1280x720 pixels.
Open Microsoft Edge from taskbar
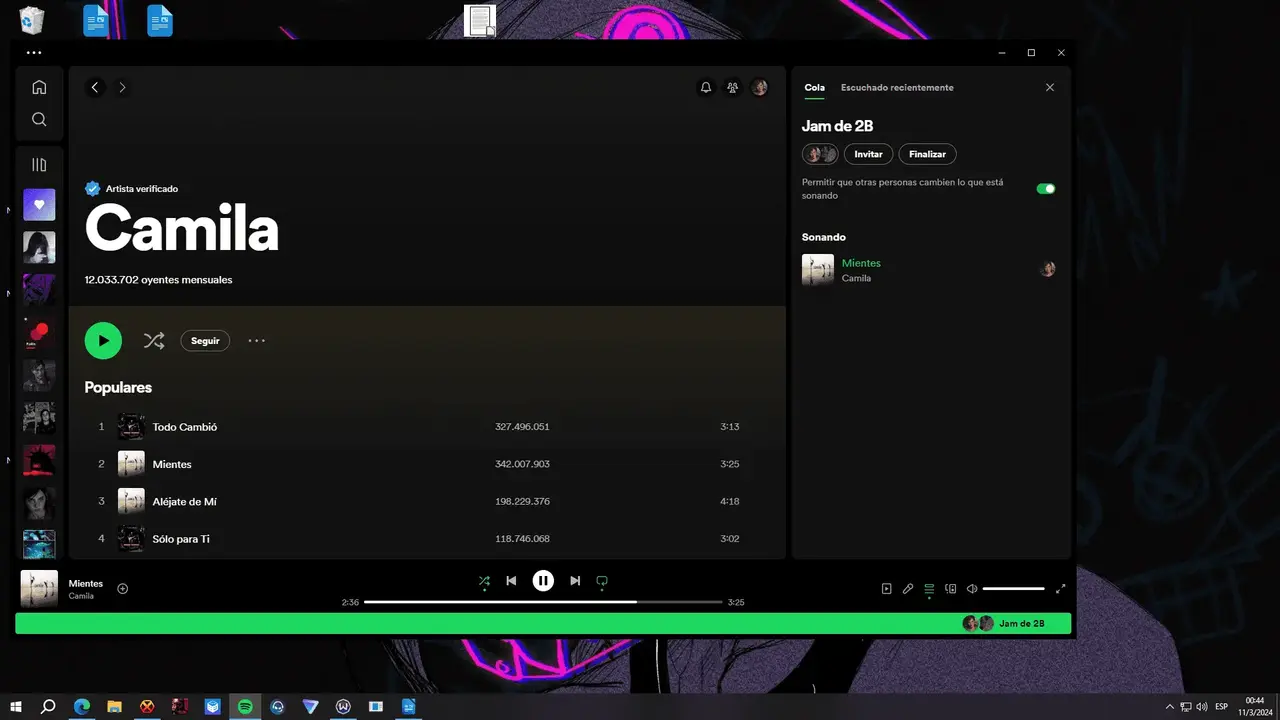pos(82,707)
